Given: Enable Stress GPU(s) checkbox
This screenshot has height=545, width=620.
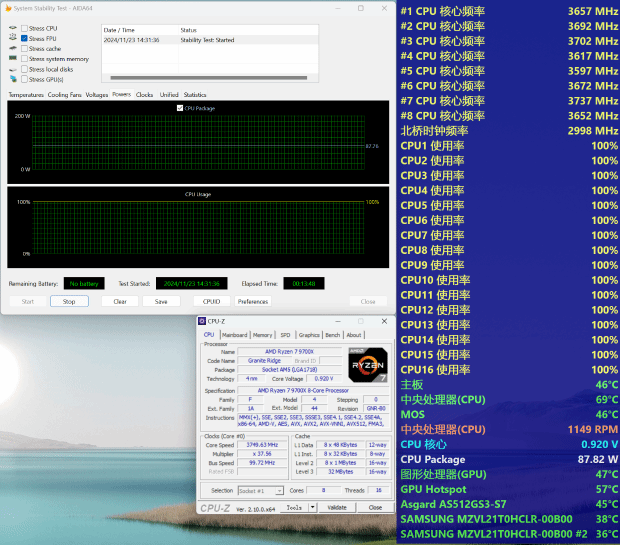Looking at the screenshot, I should (25, 79).
